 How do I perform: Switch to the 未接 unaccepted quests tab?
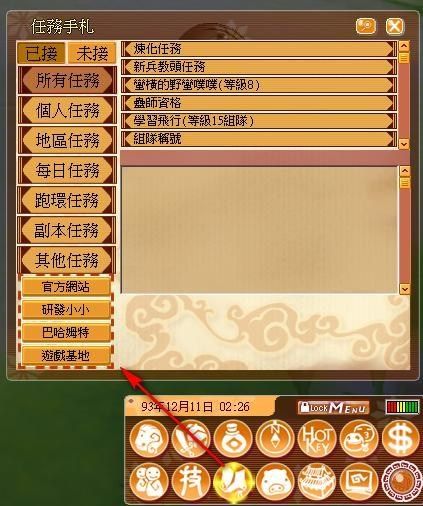click(92, 53)
